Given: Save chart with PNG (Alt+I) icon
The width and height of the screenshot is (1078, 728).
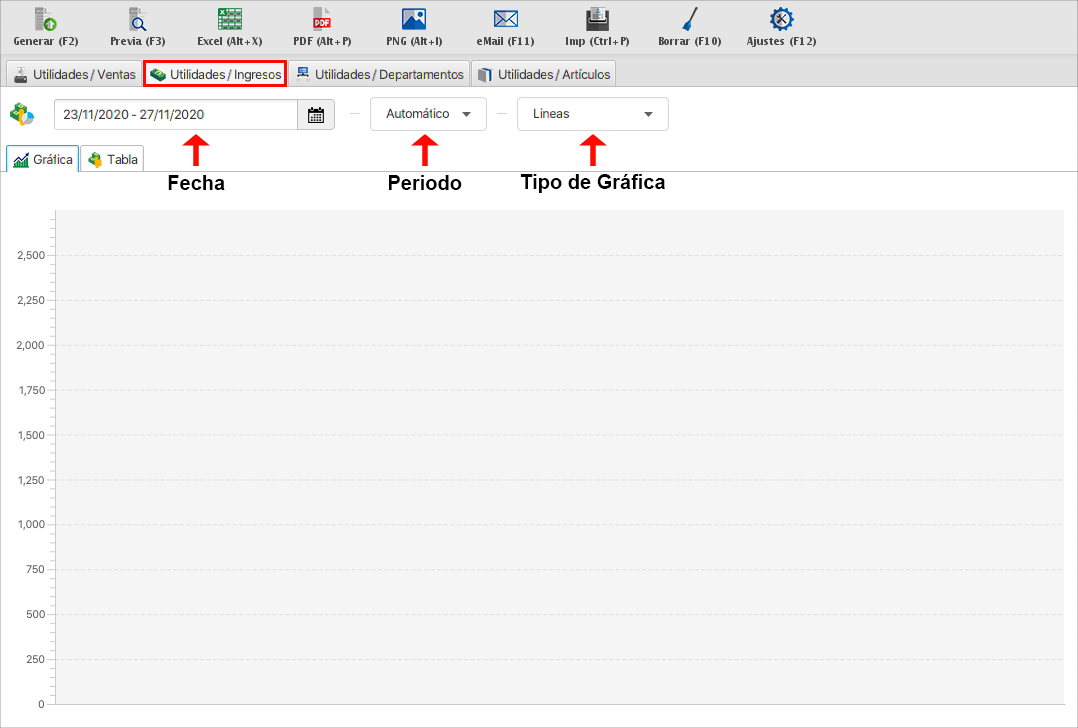Looking at the screenshot, I should (x=414, y=19).
